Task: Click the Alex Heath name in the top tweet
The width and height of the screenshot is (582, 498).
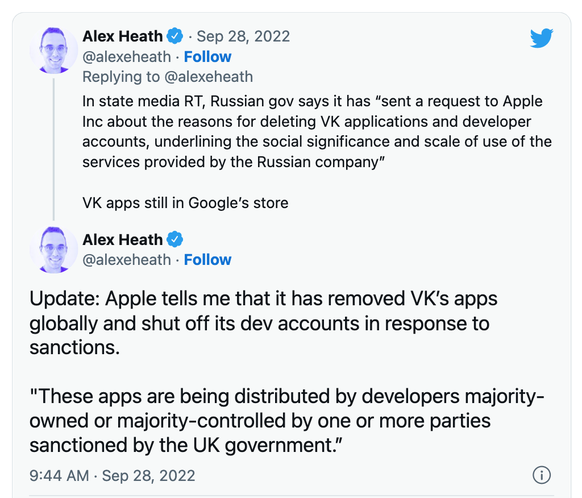Action: (122, 36)
